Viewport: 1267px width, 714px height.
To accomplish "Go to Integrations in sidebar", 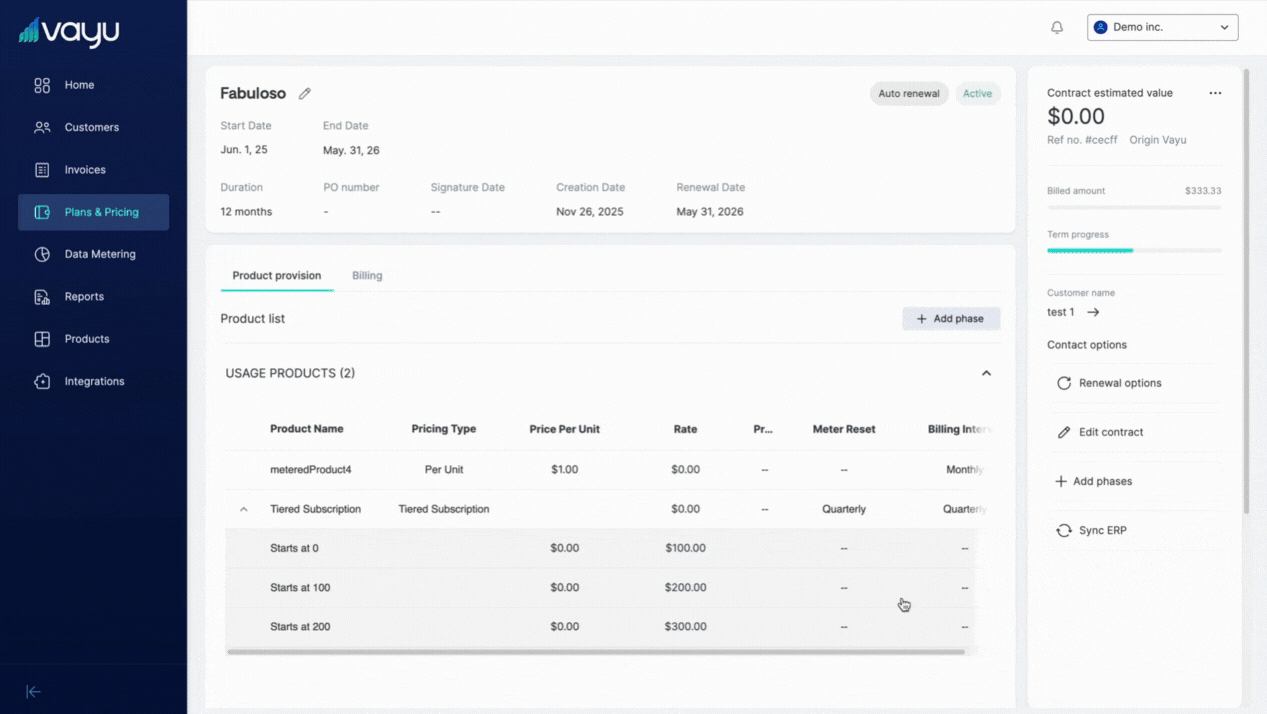I will point(93,381).
